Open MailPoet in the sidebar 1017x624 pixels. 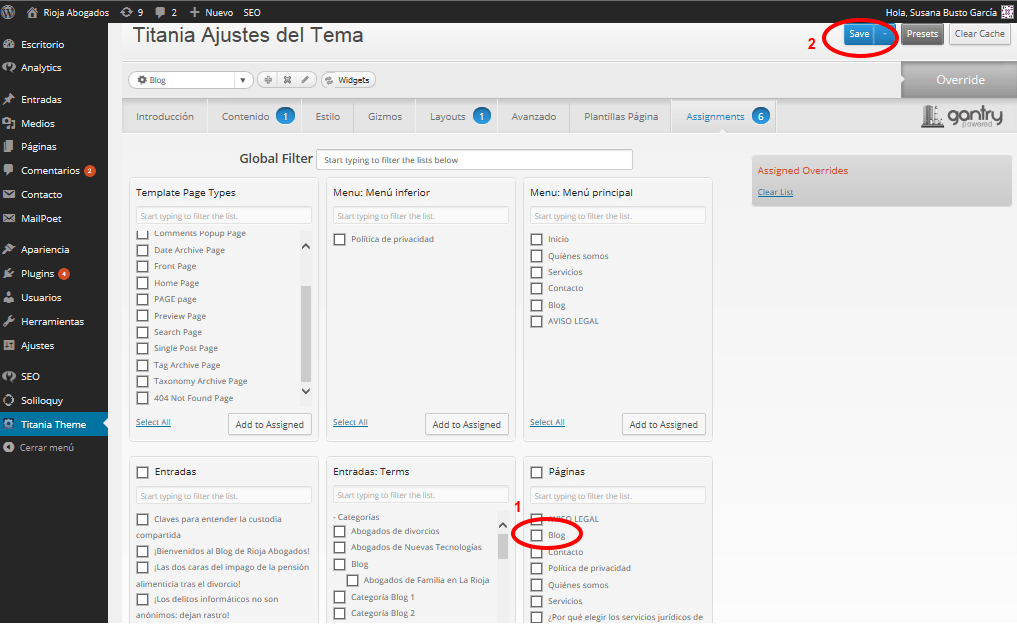pos(41,219)
